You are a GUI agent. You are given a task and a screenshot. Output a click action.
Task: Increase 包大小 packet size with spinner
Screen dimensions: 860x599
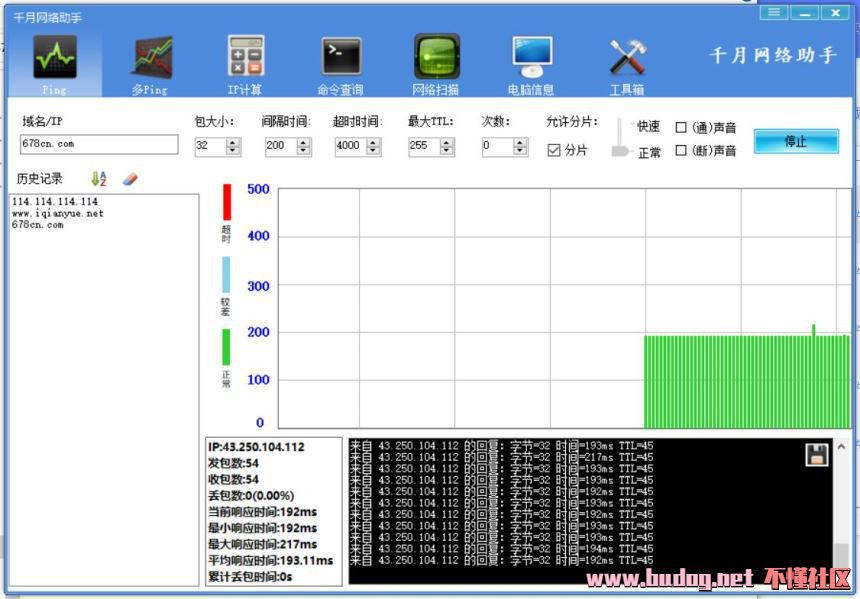(x=233, y=142)
